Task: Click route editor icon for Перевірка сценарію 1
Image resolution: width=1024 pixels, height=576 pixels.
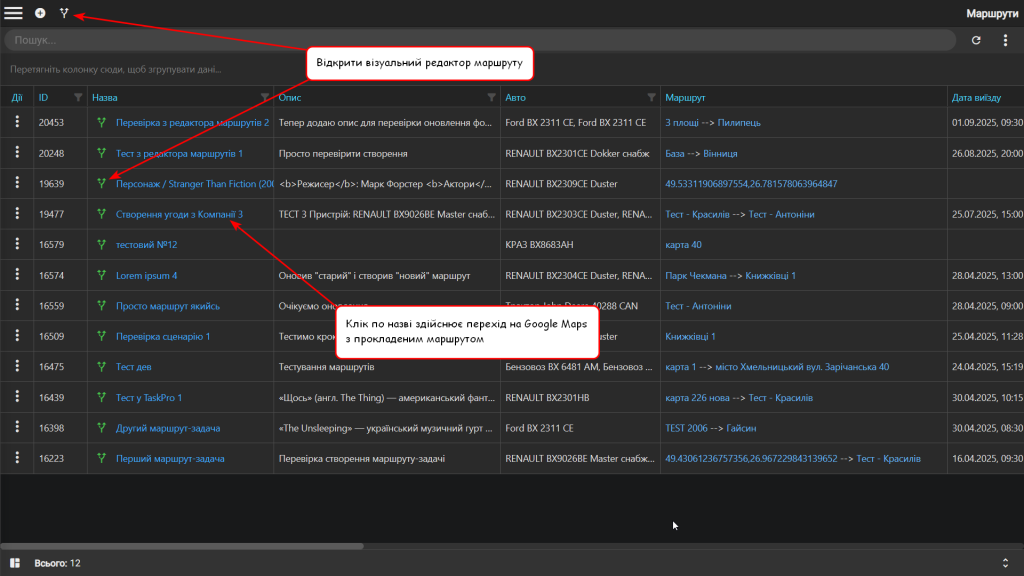Action: point(101,336)
